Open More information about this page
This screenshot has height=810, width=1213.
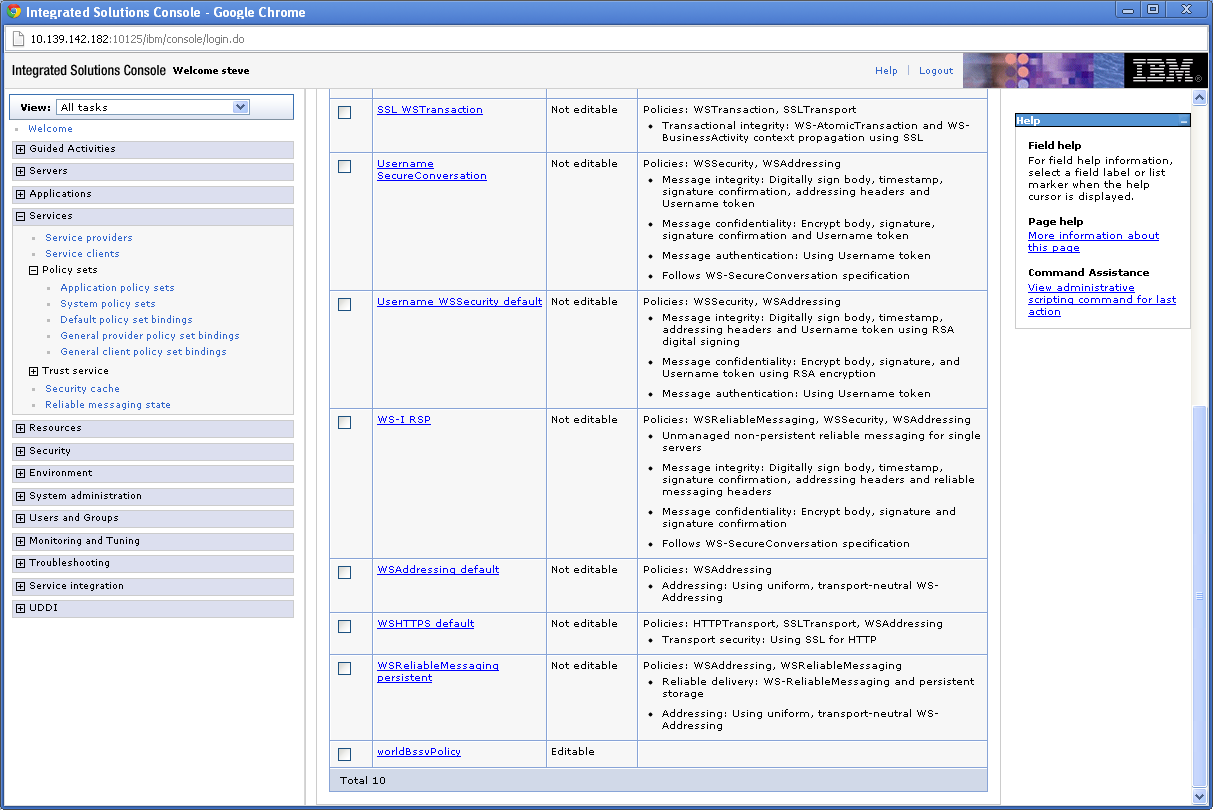[x=1093, y=242]
